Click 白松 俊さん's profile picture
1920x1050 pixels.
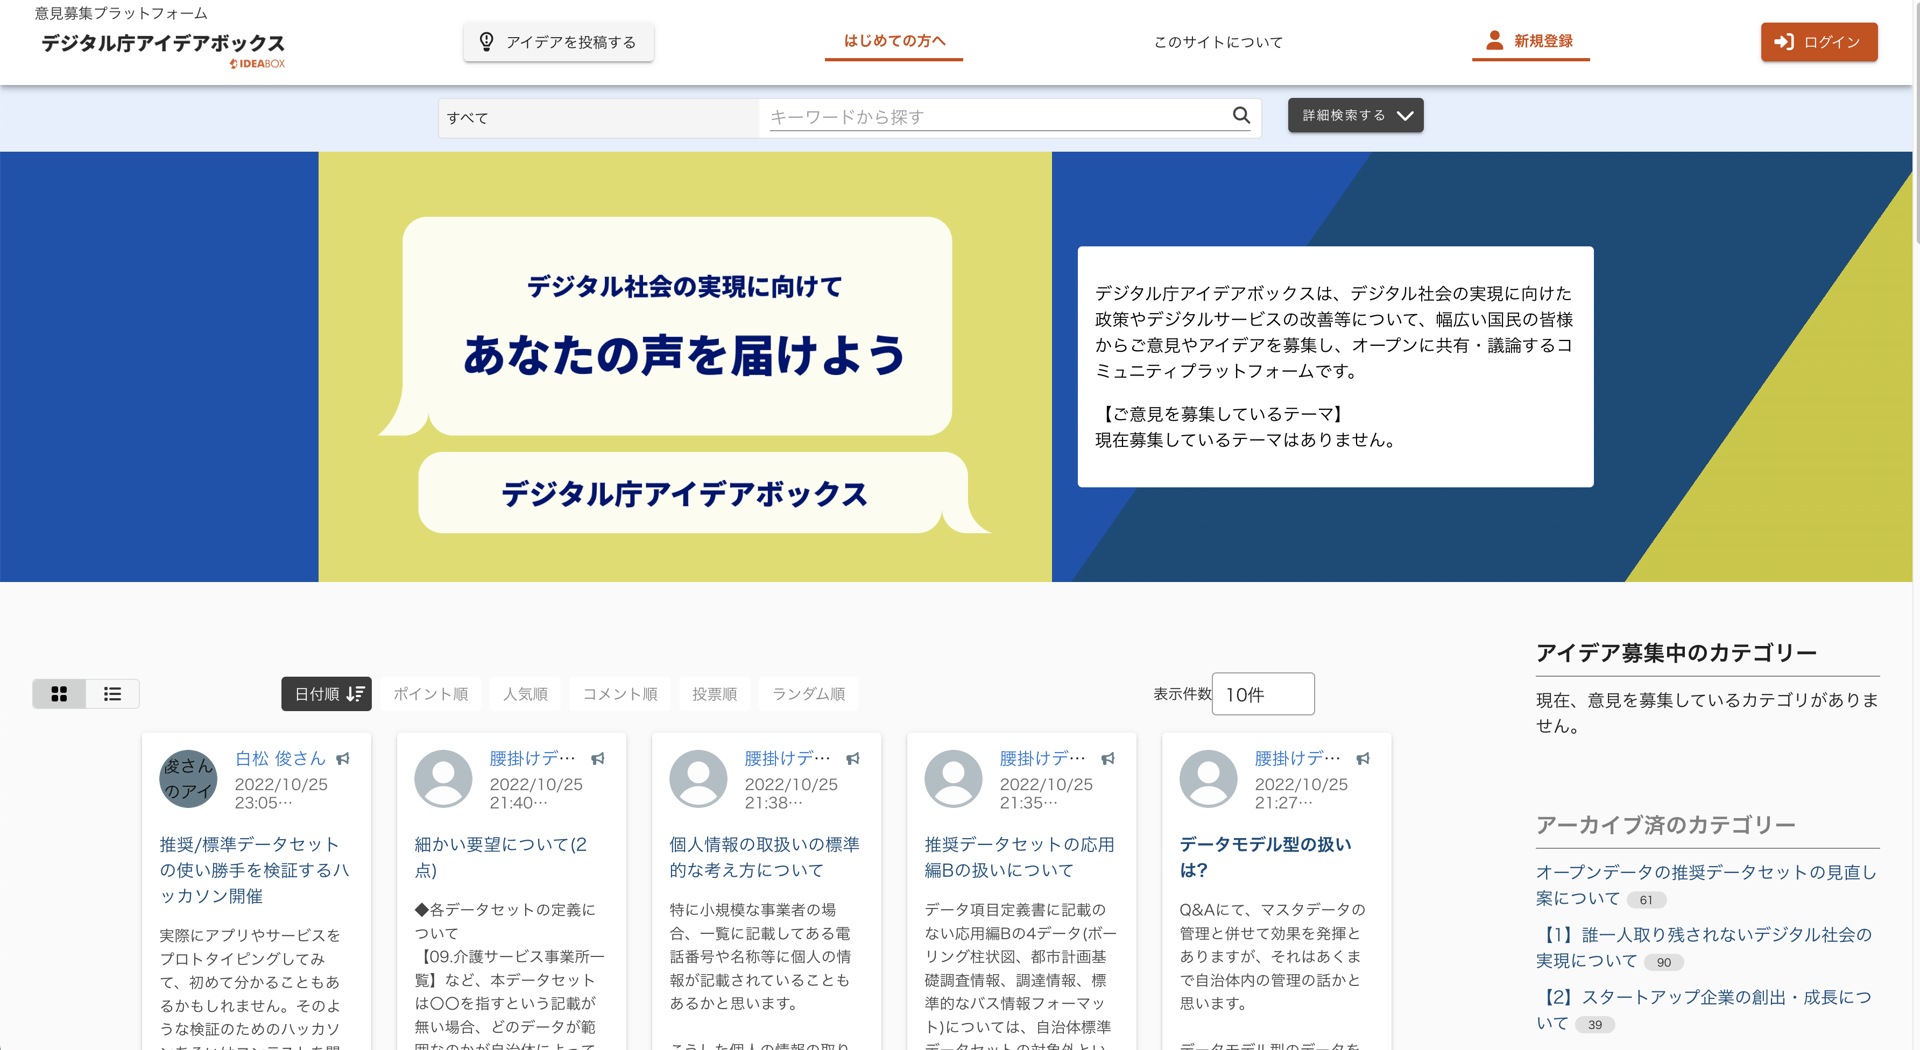[188, 779]
